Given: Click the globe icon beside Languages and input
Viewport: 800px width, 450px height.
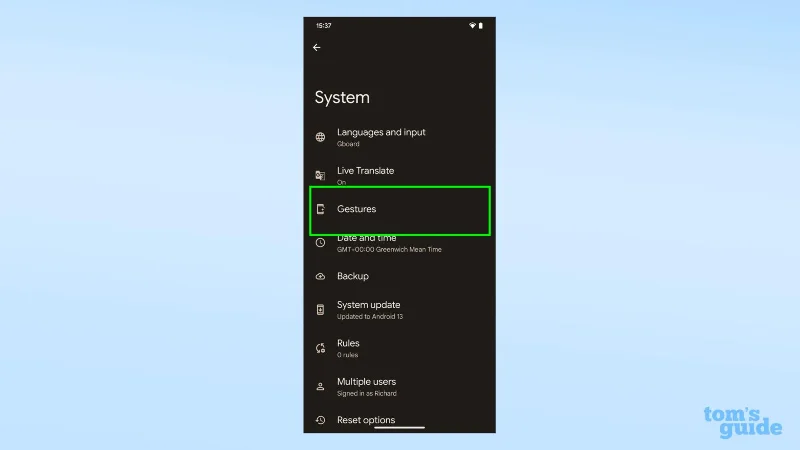Looking at the screenshot, I should (320, 137).
